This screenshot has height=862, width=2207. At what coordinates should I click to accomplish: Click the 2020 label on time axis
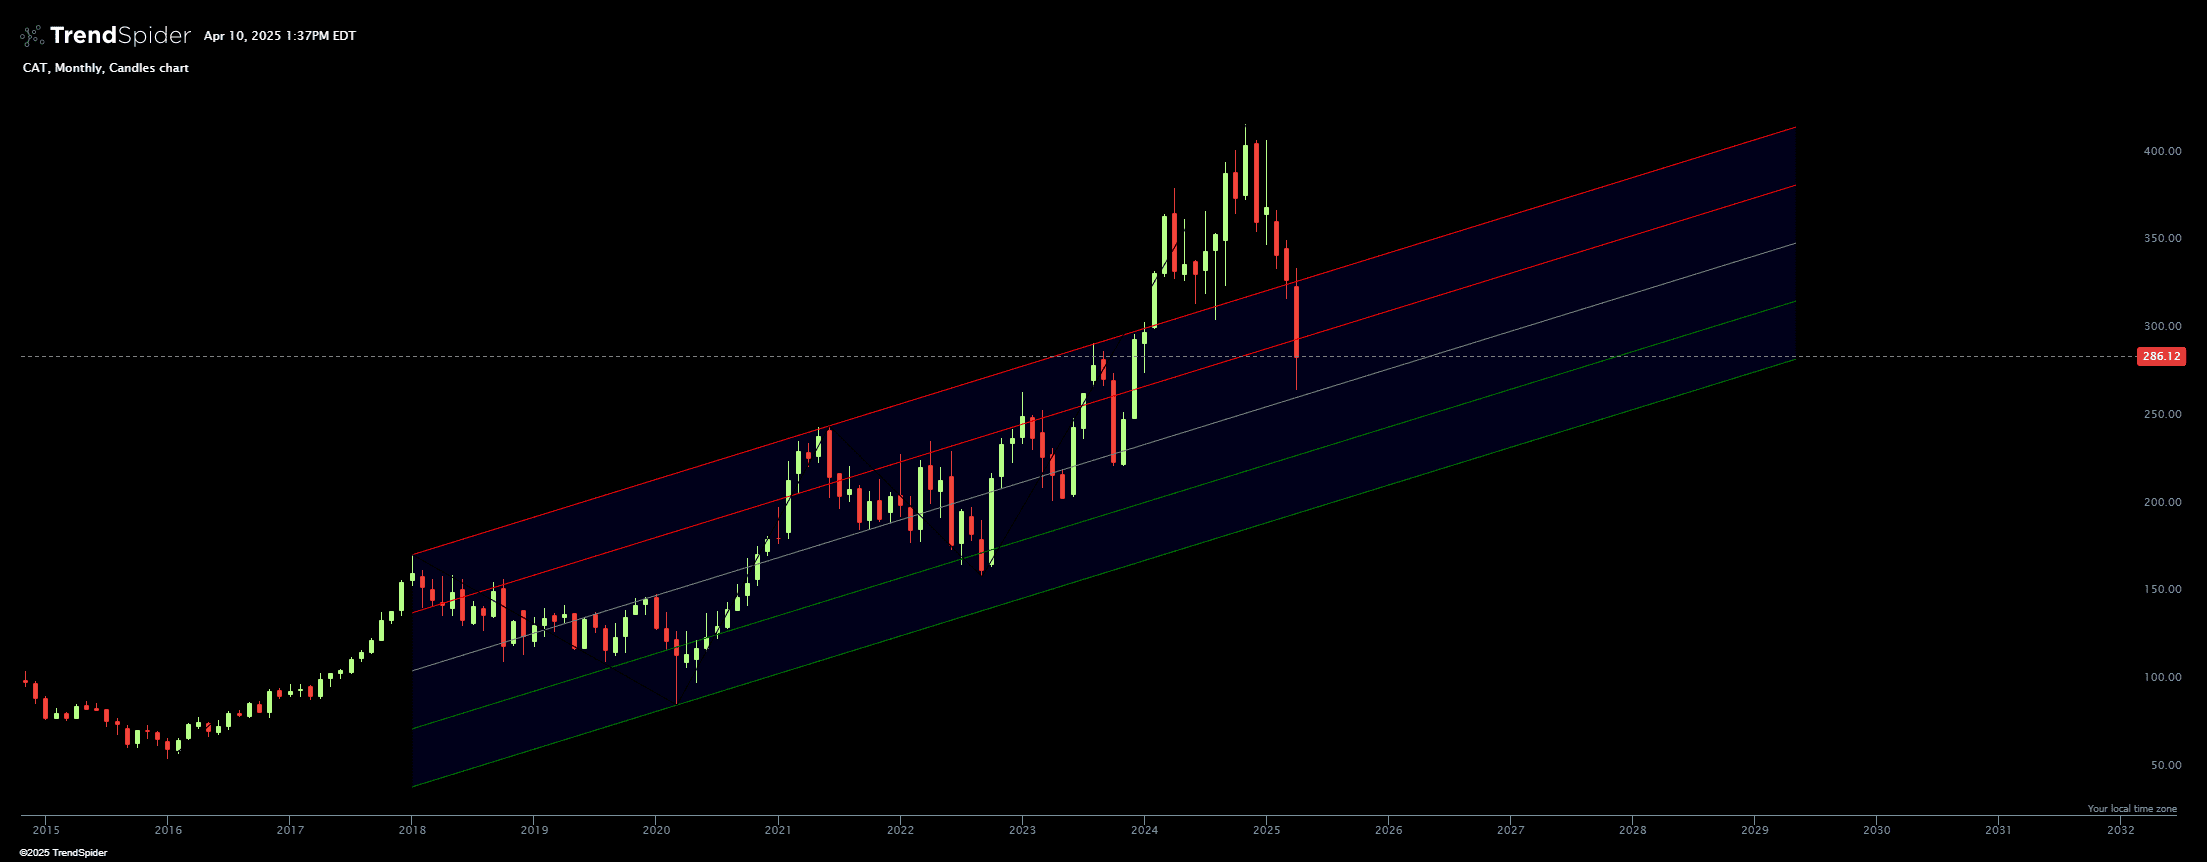coord(656,830)
